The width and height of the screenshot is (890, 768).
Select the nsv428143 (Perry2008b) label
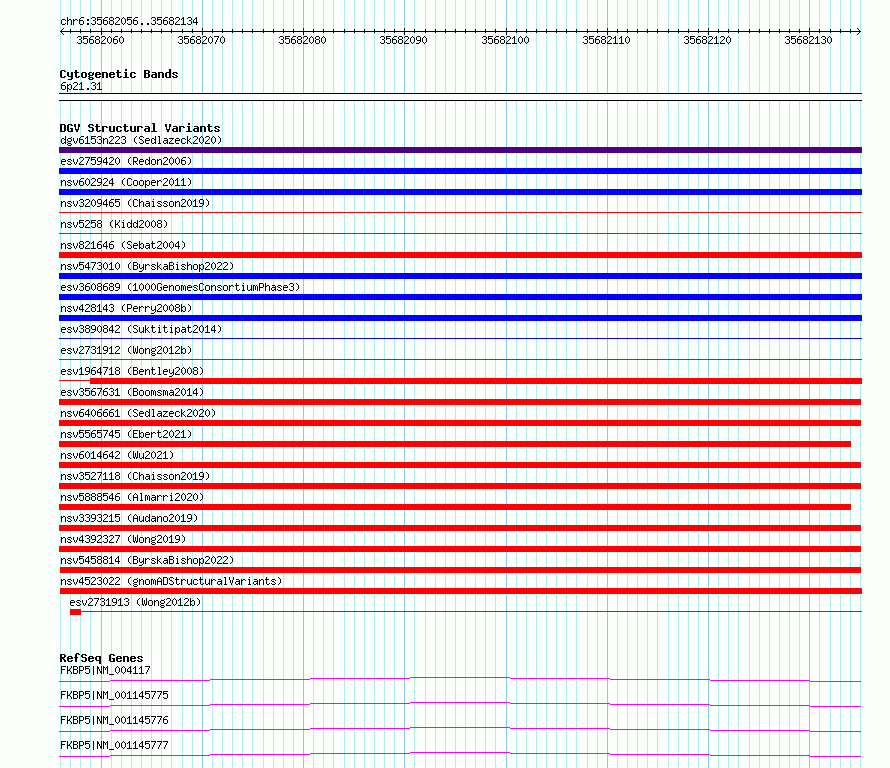coord(126,308)
